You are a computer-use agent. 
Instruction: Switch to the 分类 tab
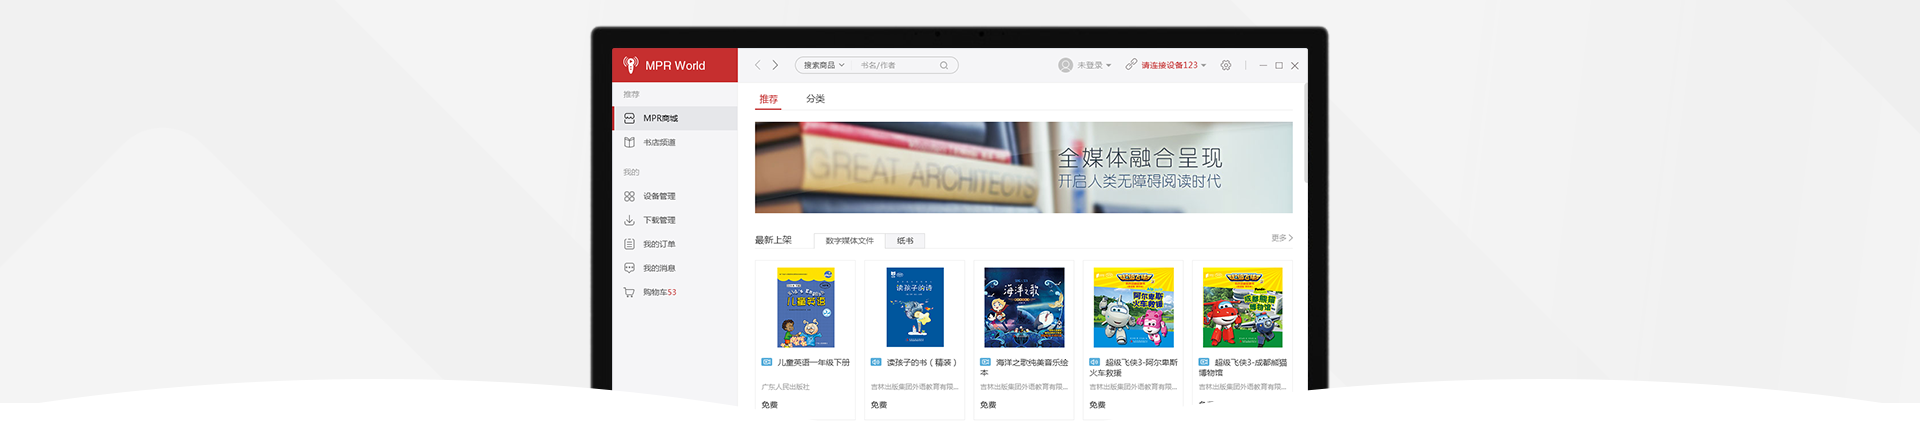(816, 99)
